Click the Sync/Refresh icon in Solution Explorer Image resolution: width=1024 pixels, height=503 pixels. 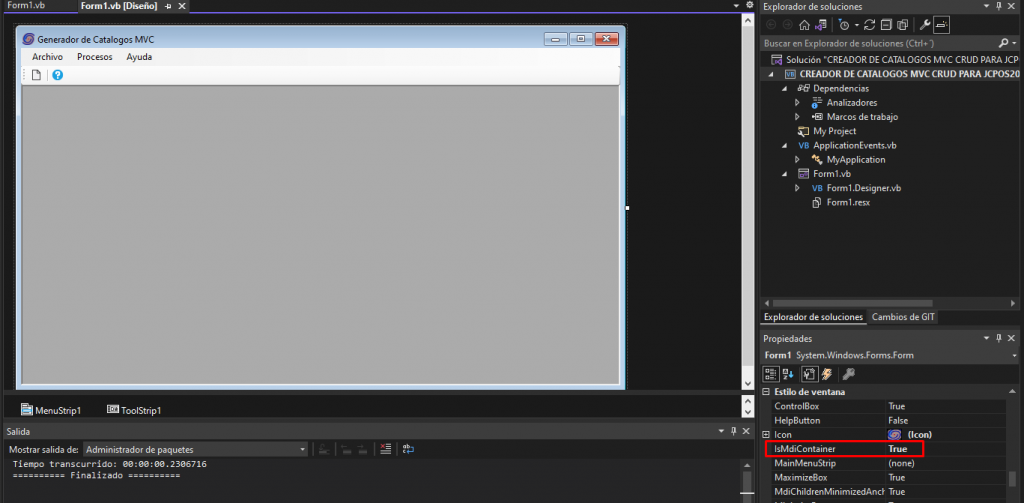tap(869, 25)
